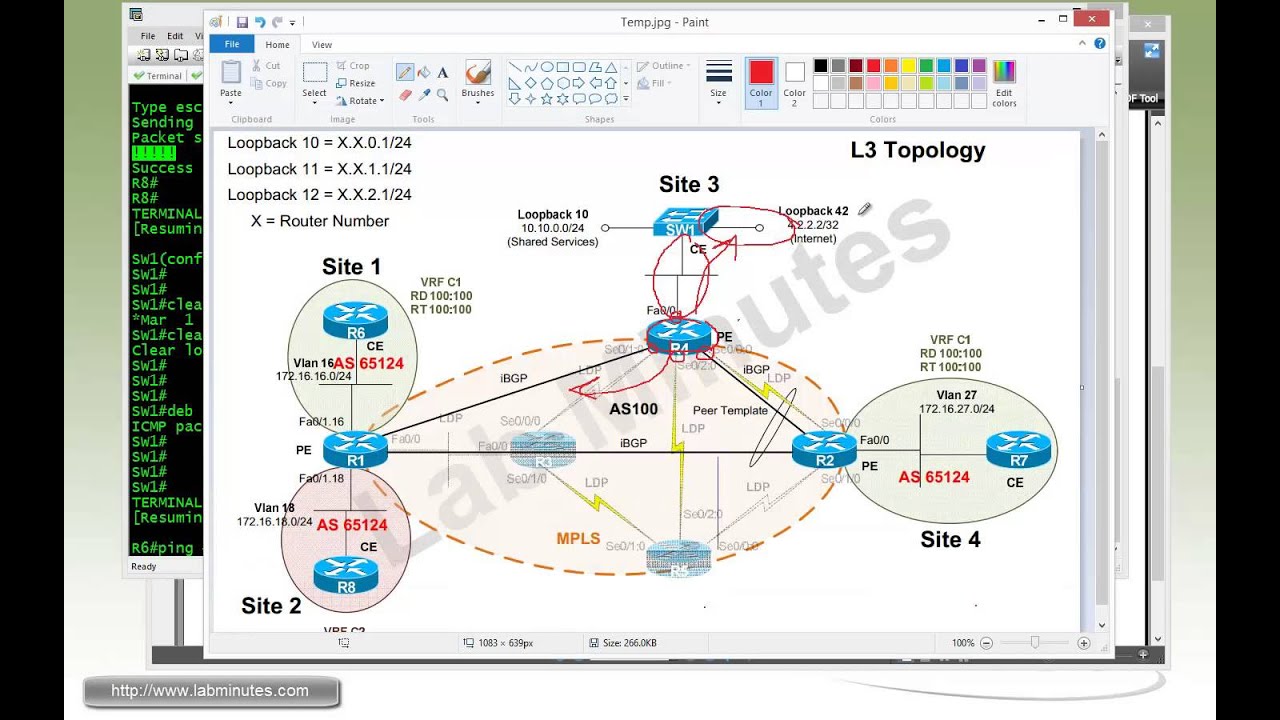Click the Copy button
The width and height of the screenshot is (1280, 720).
coord(268,84)
